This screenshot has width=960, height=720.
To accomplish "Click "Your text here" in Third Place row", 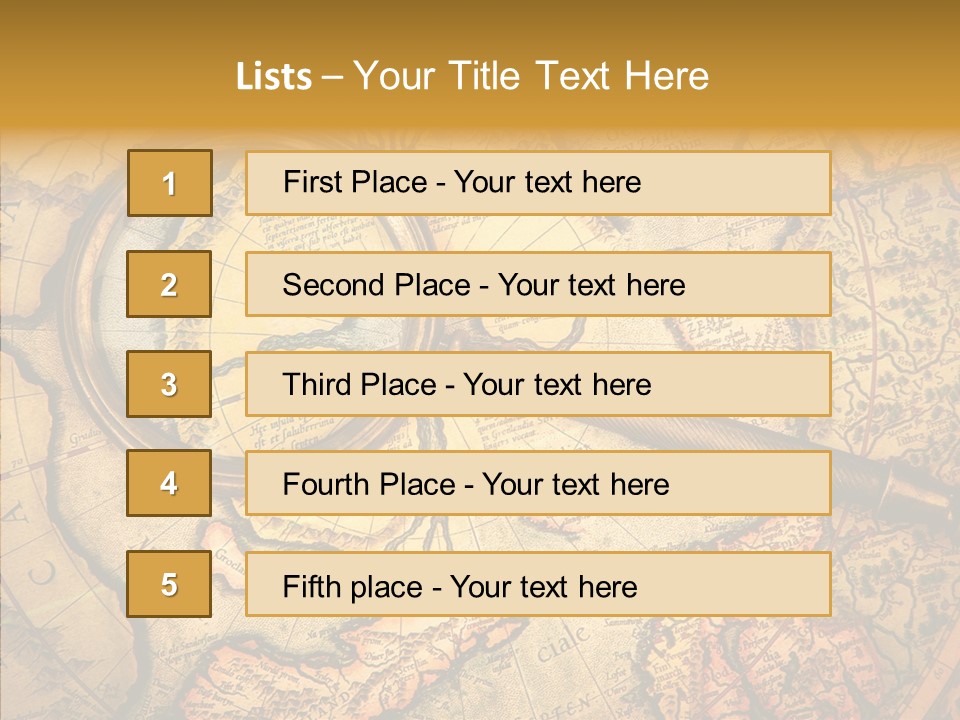I will (557, 385).
